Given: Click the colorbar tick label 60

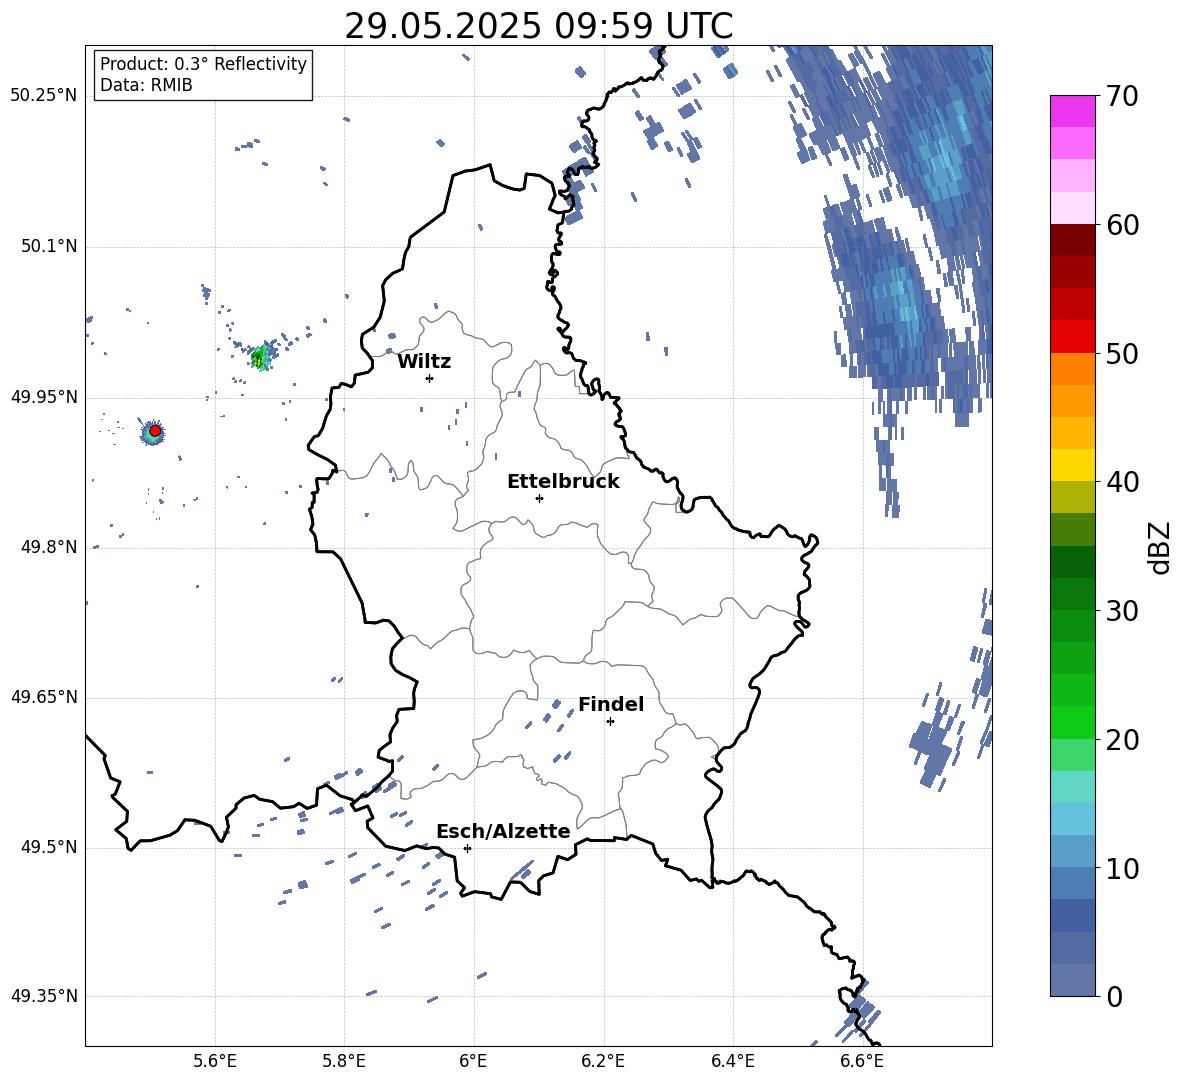Looking at the screenshot, I should [1122, 225].
